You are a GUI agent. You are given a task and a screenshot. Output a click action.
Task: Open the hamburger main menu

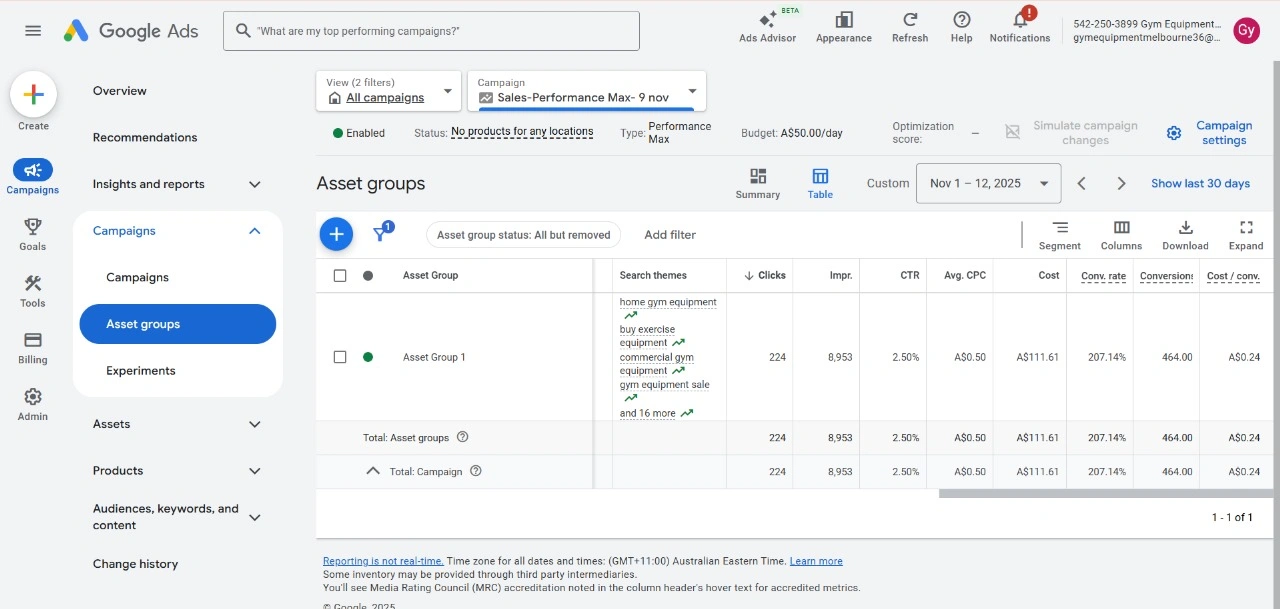[x=33, y=31]
